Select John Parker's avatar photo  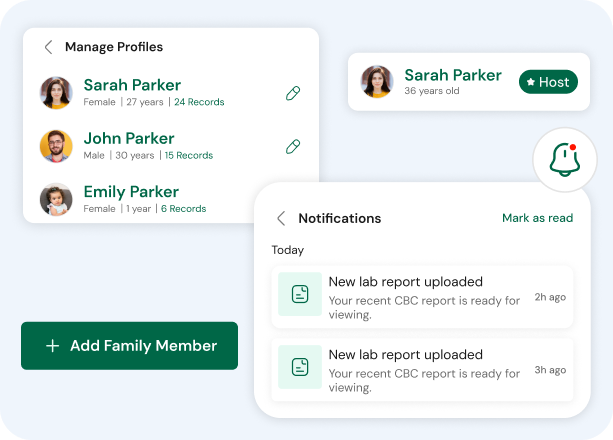(56, 146)
